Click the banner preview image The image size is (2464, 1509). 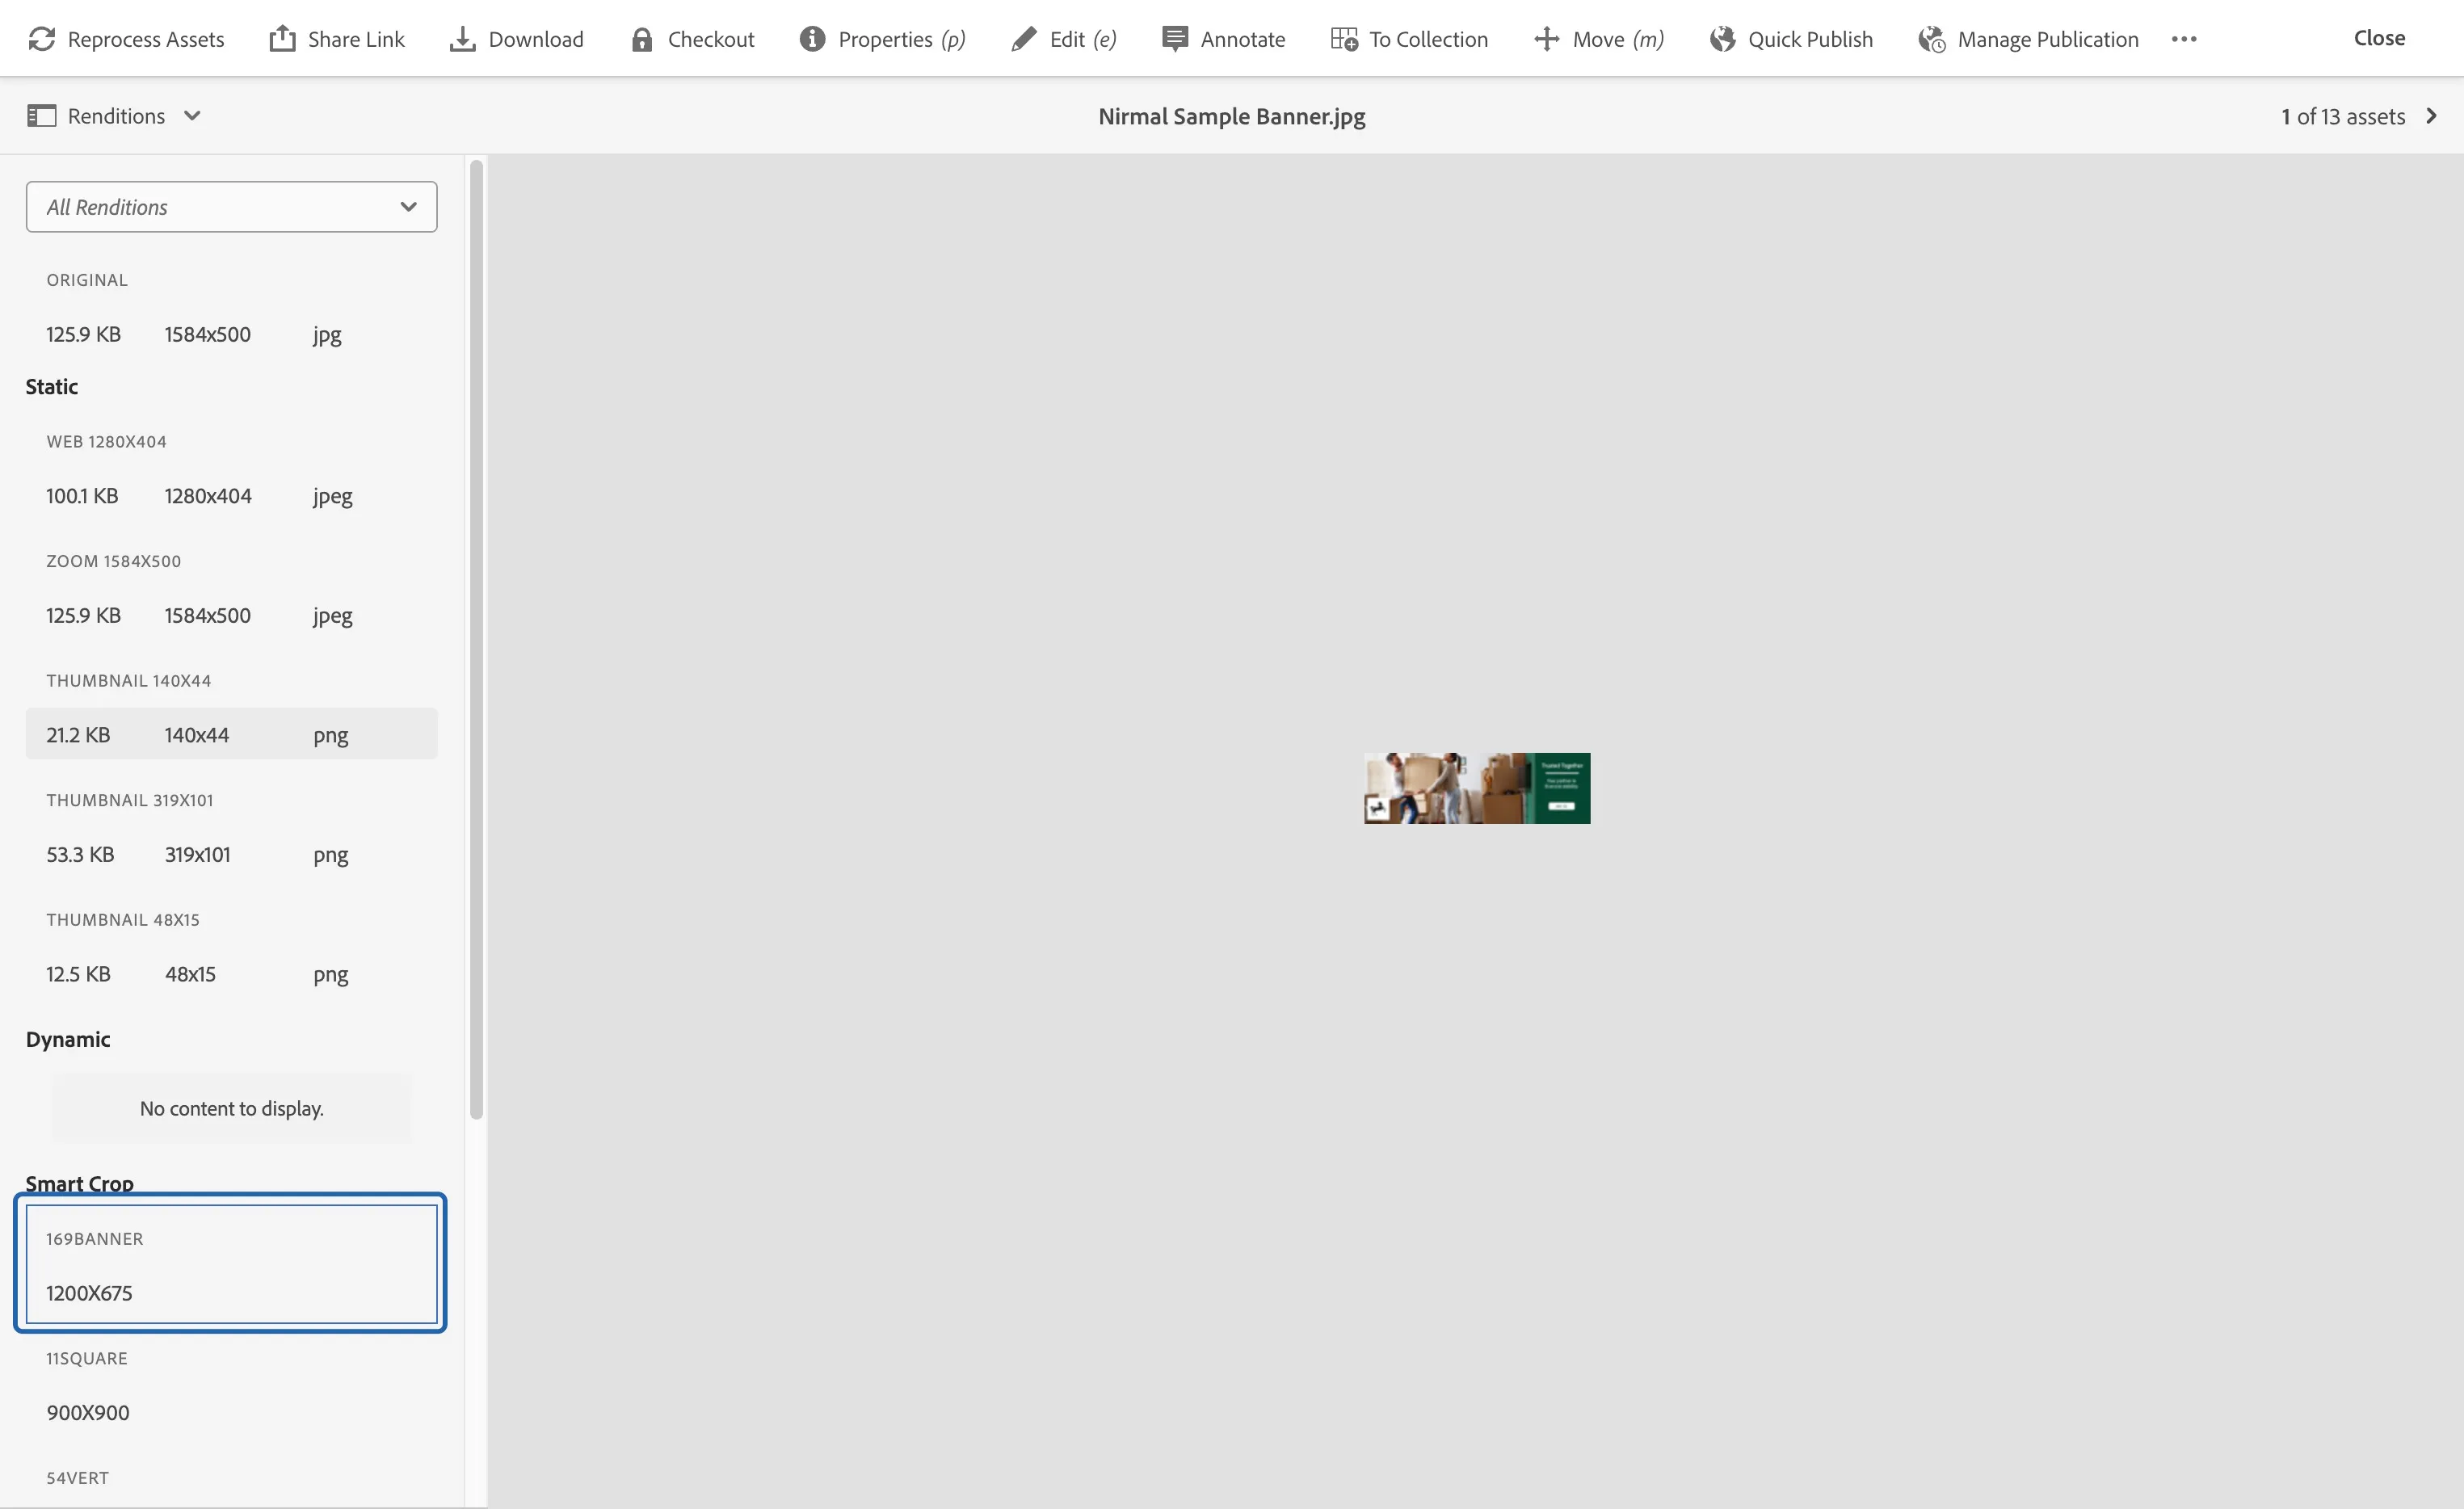(1477, 788)
